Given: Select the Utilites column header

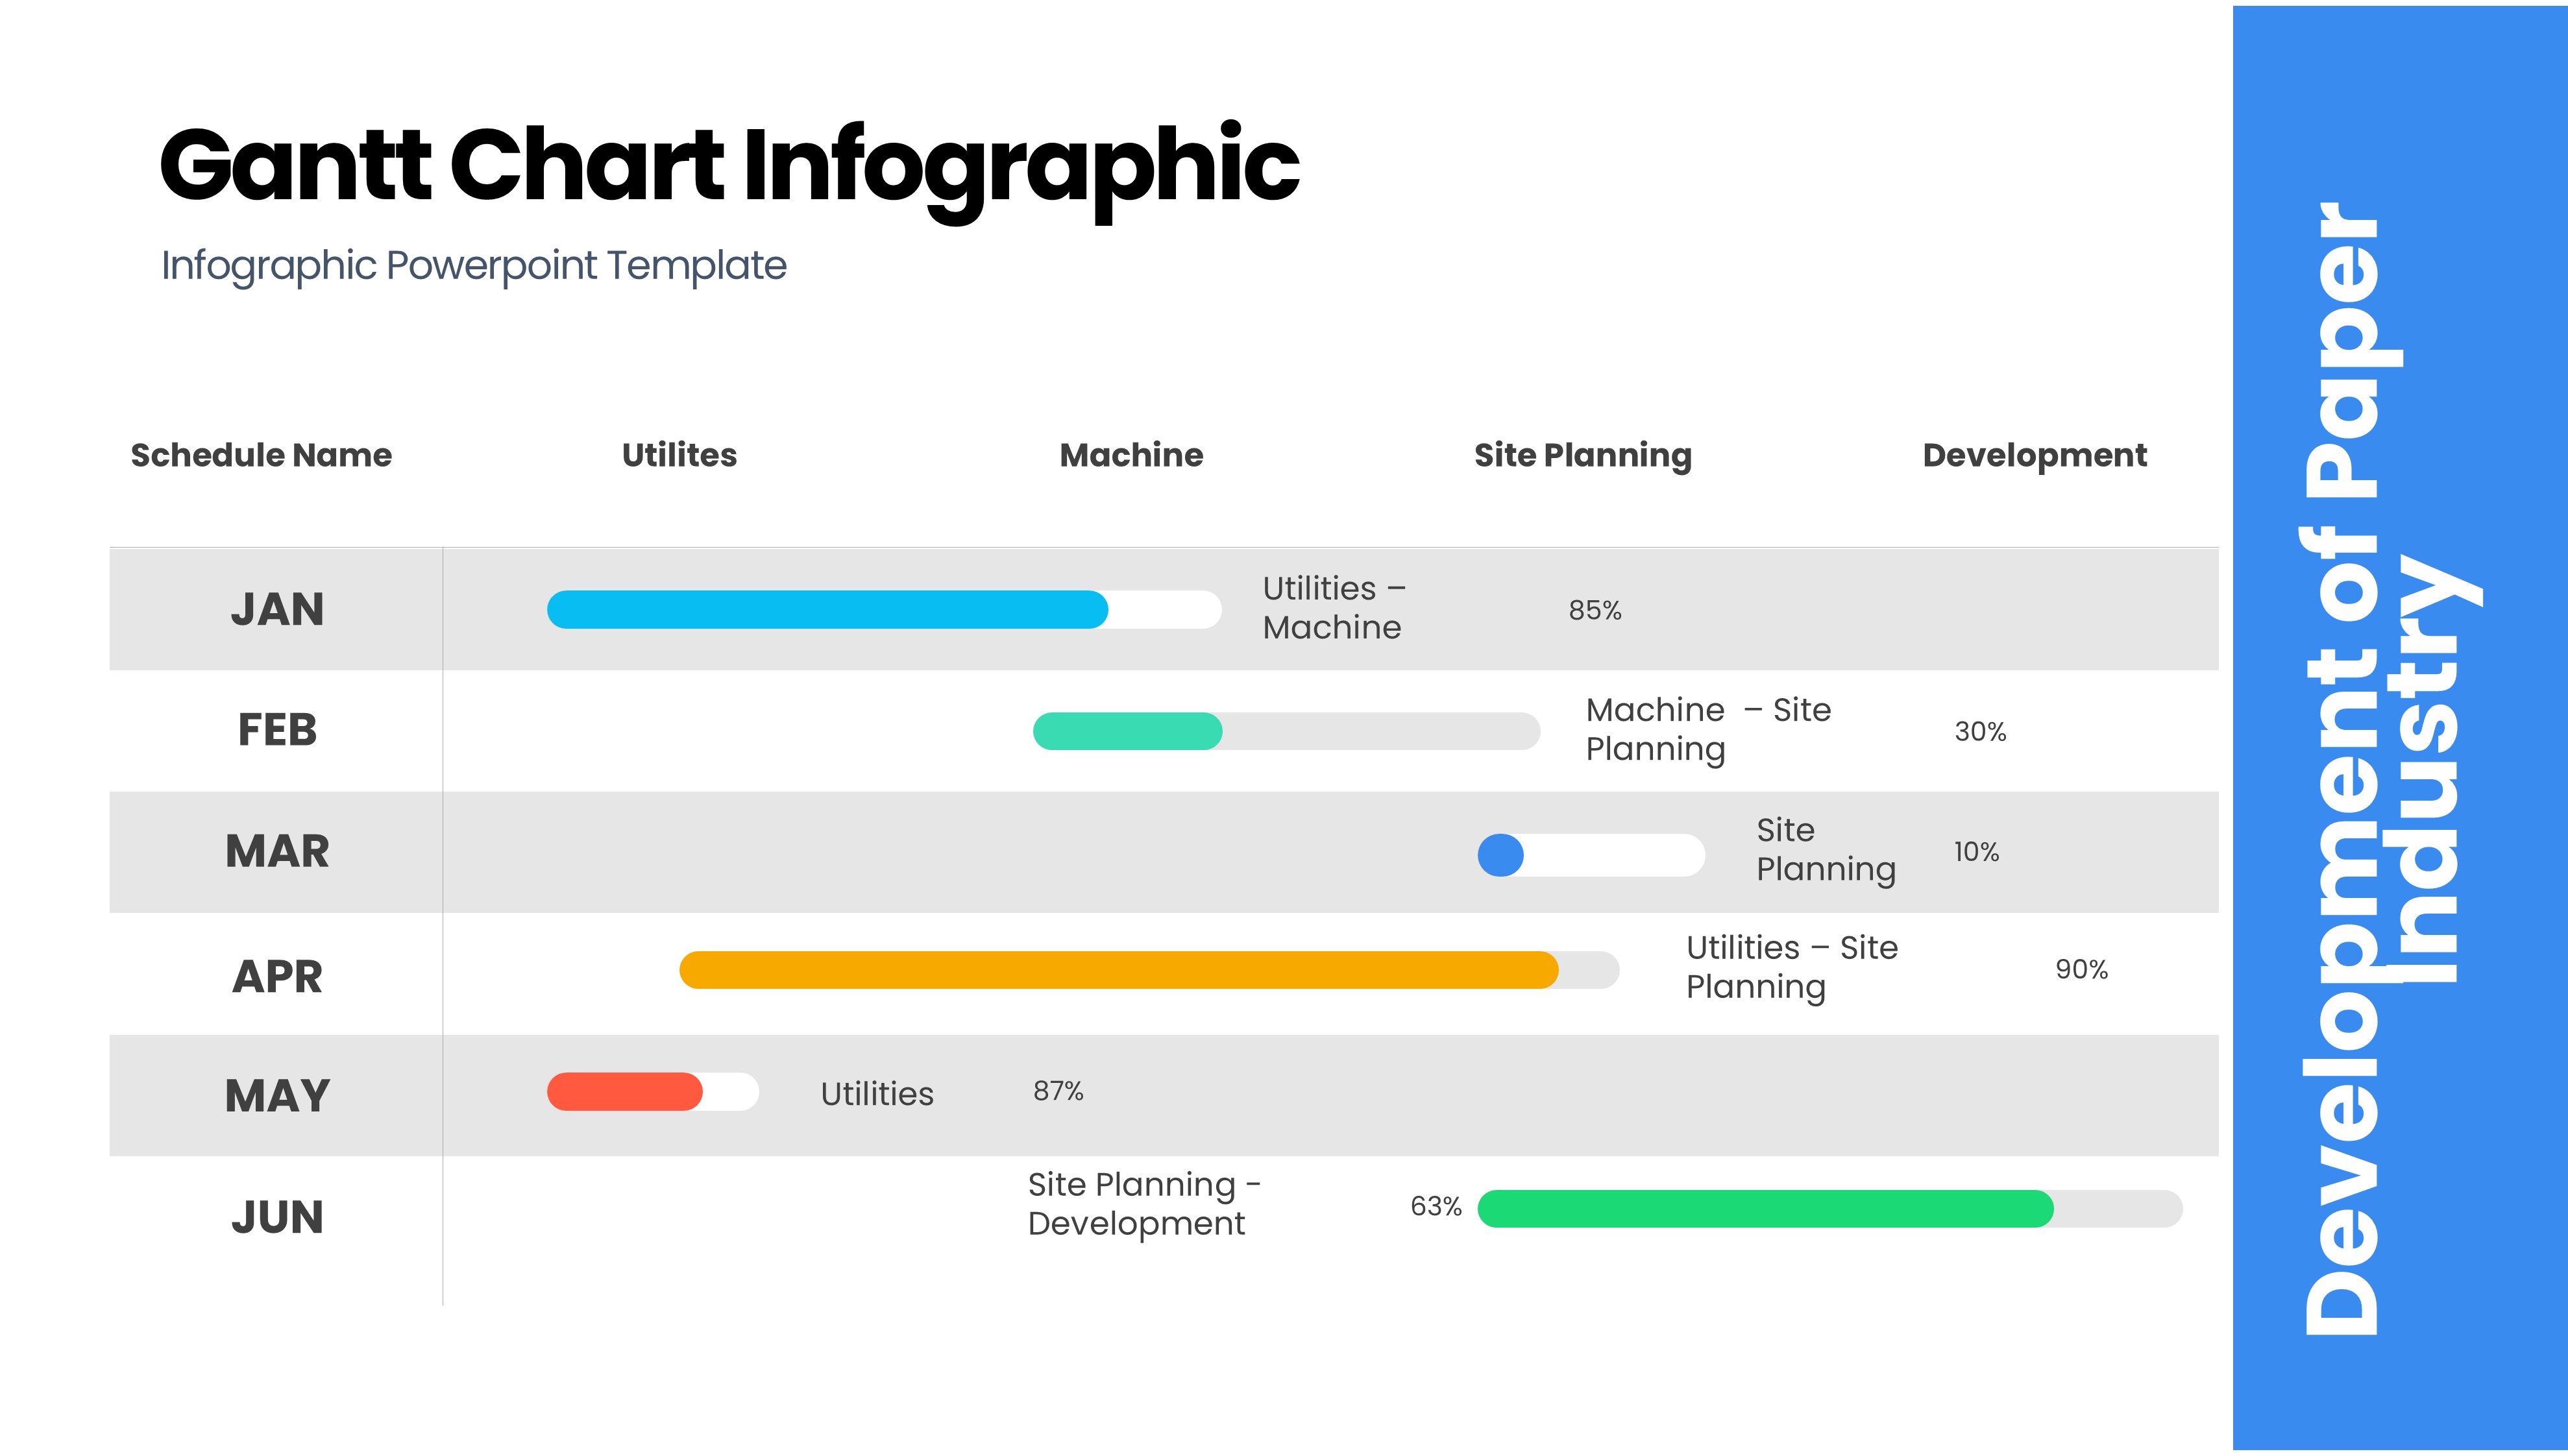Looking at the screenshot, I should pyautogui.click(x=679, y=456).
